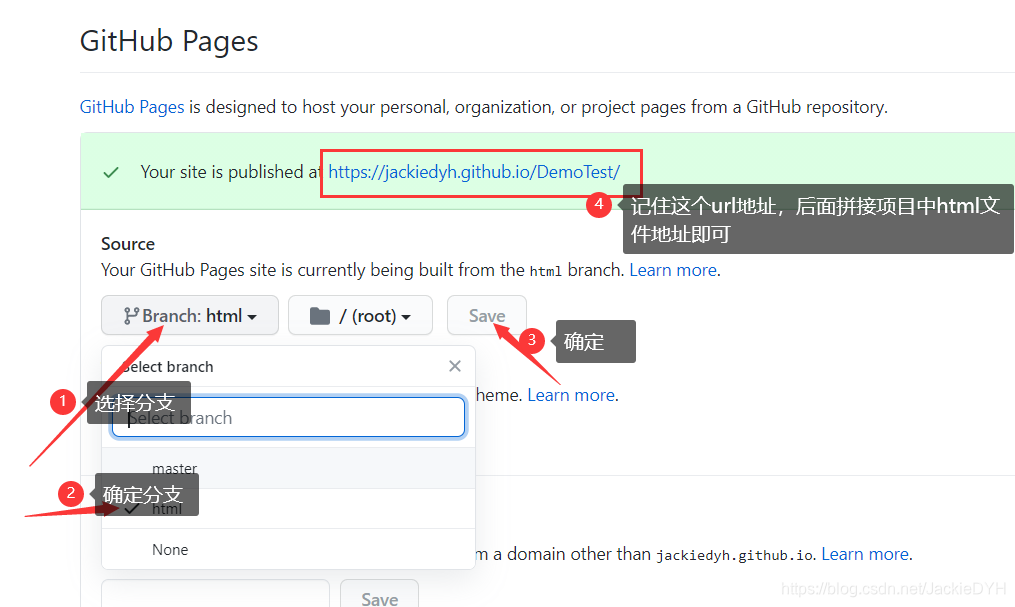This screenshot has height=607, width=1015.
Task: Click the Save button beside custom domain field
Action: pyautogui.click(x=379, y=597)
